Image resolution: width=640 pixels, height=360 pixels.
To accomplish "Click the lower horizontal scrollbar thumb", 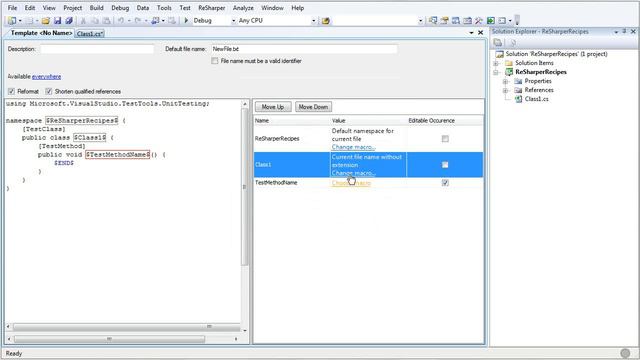I will pos(109,339).
